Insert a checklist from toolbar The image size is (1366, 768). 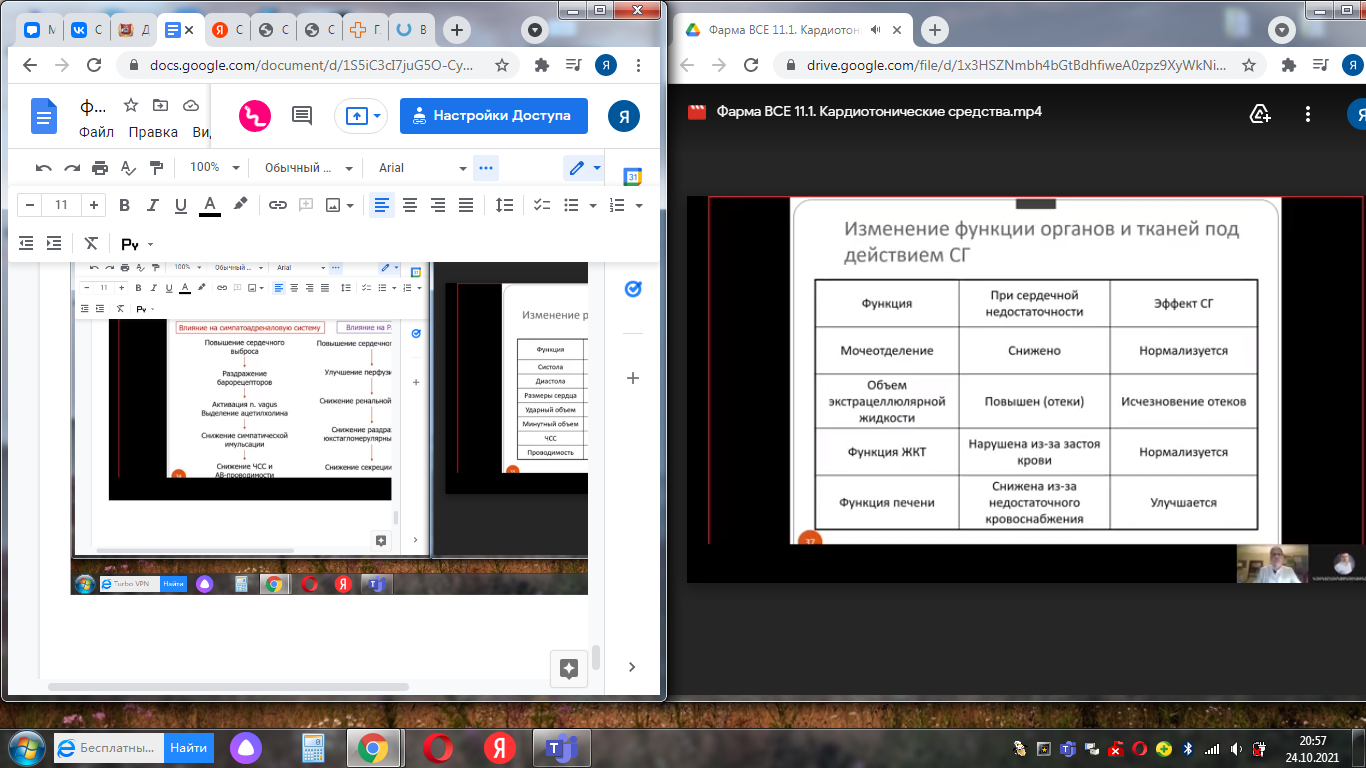pyautogui.click(x=543, y=205)
